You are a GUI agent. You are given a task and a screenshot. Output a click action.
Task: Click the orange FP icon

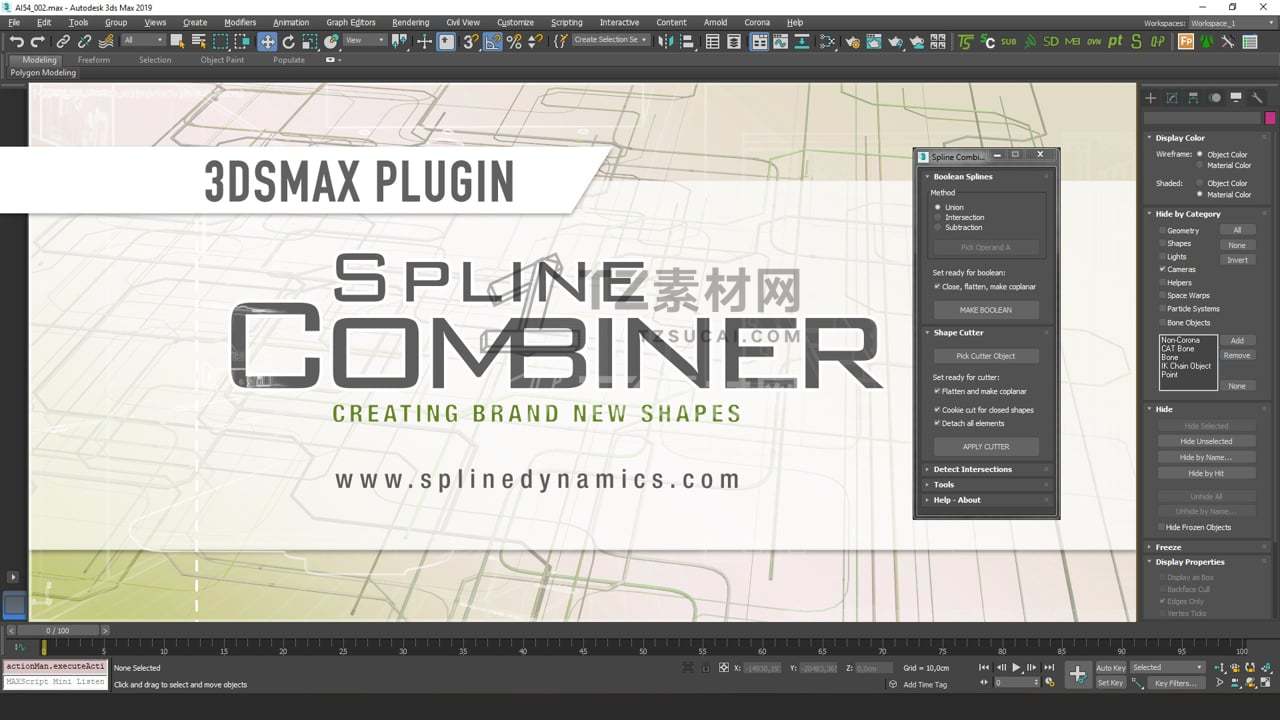tap(1185, 41)
